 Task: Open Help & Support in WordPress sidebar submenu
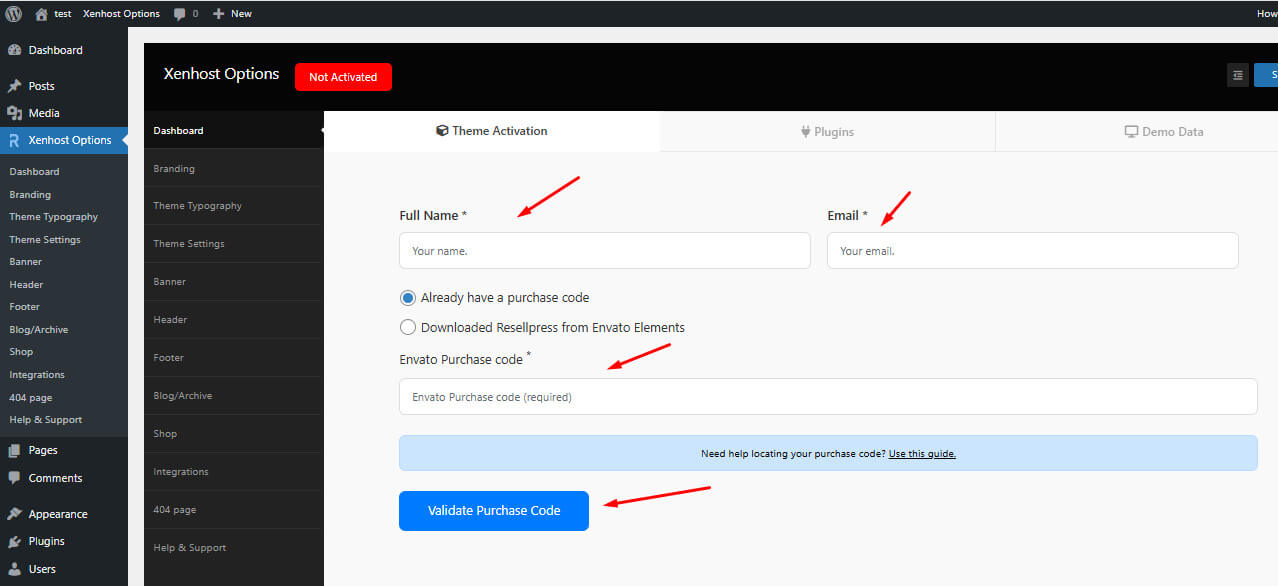[x=46, y=420]
